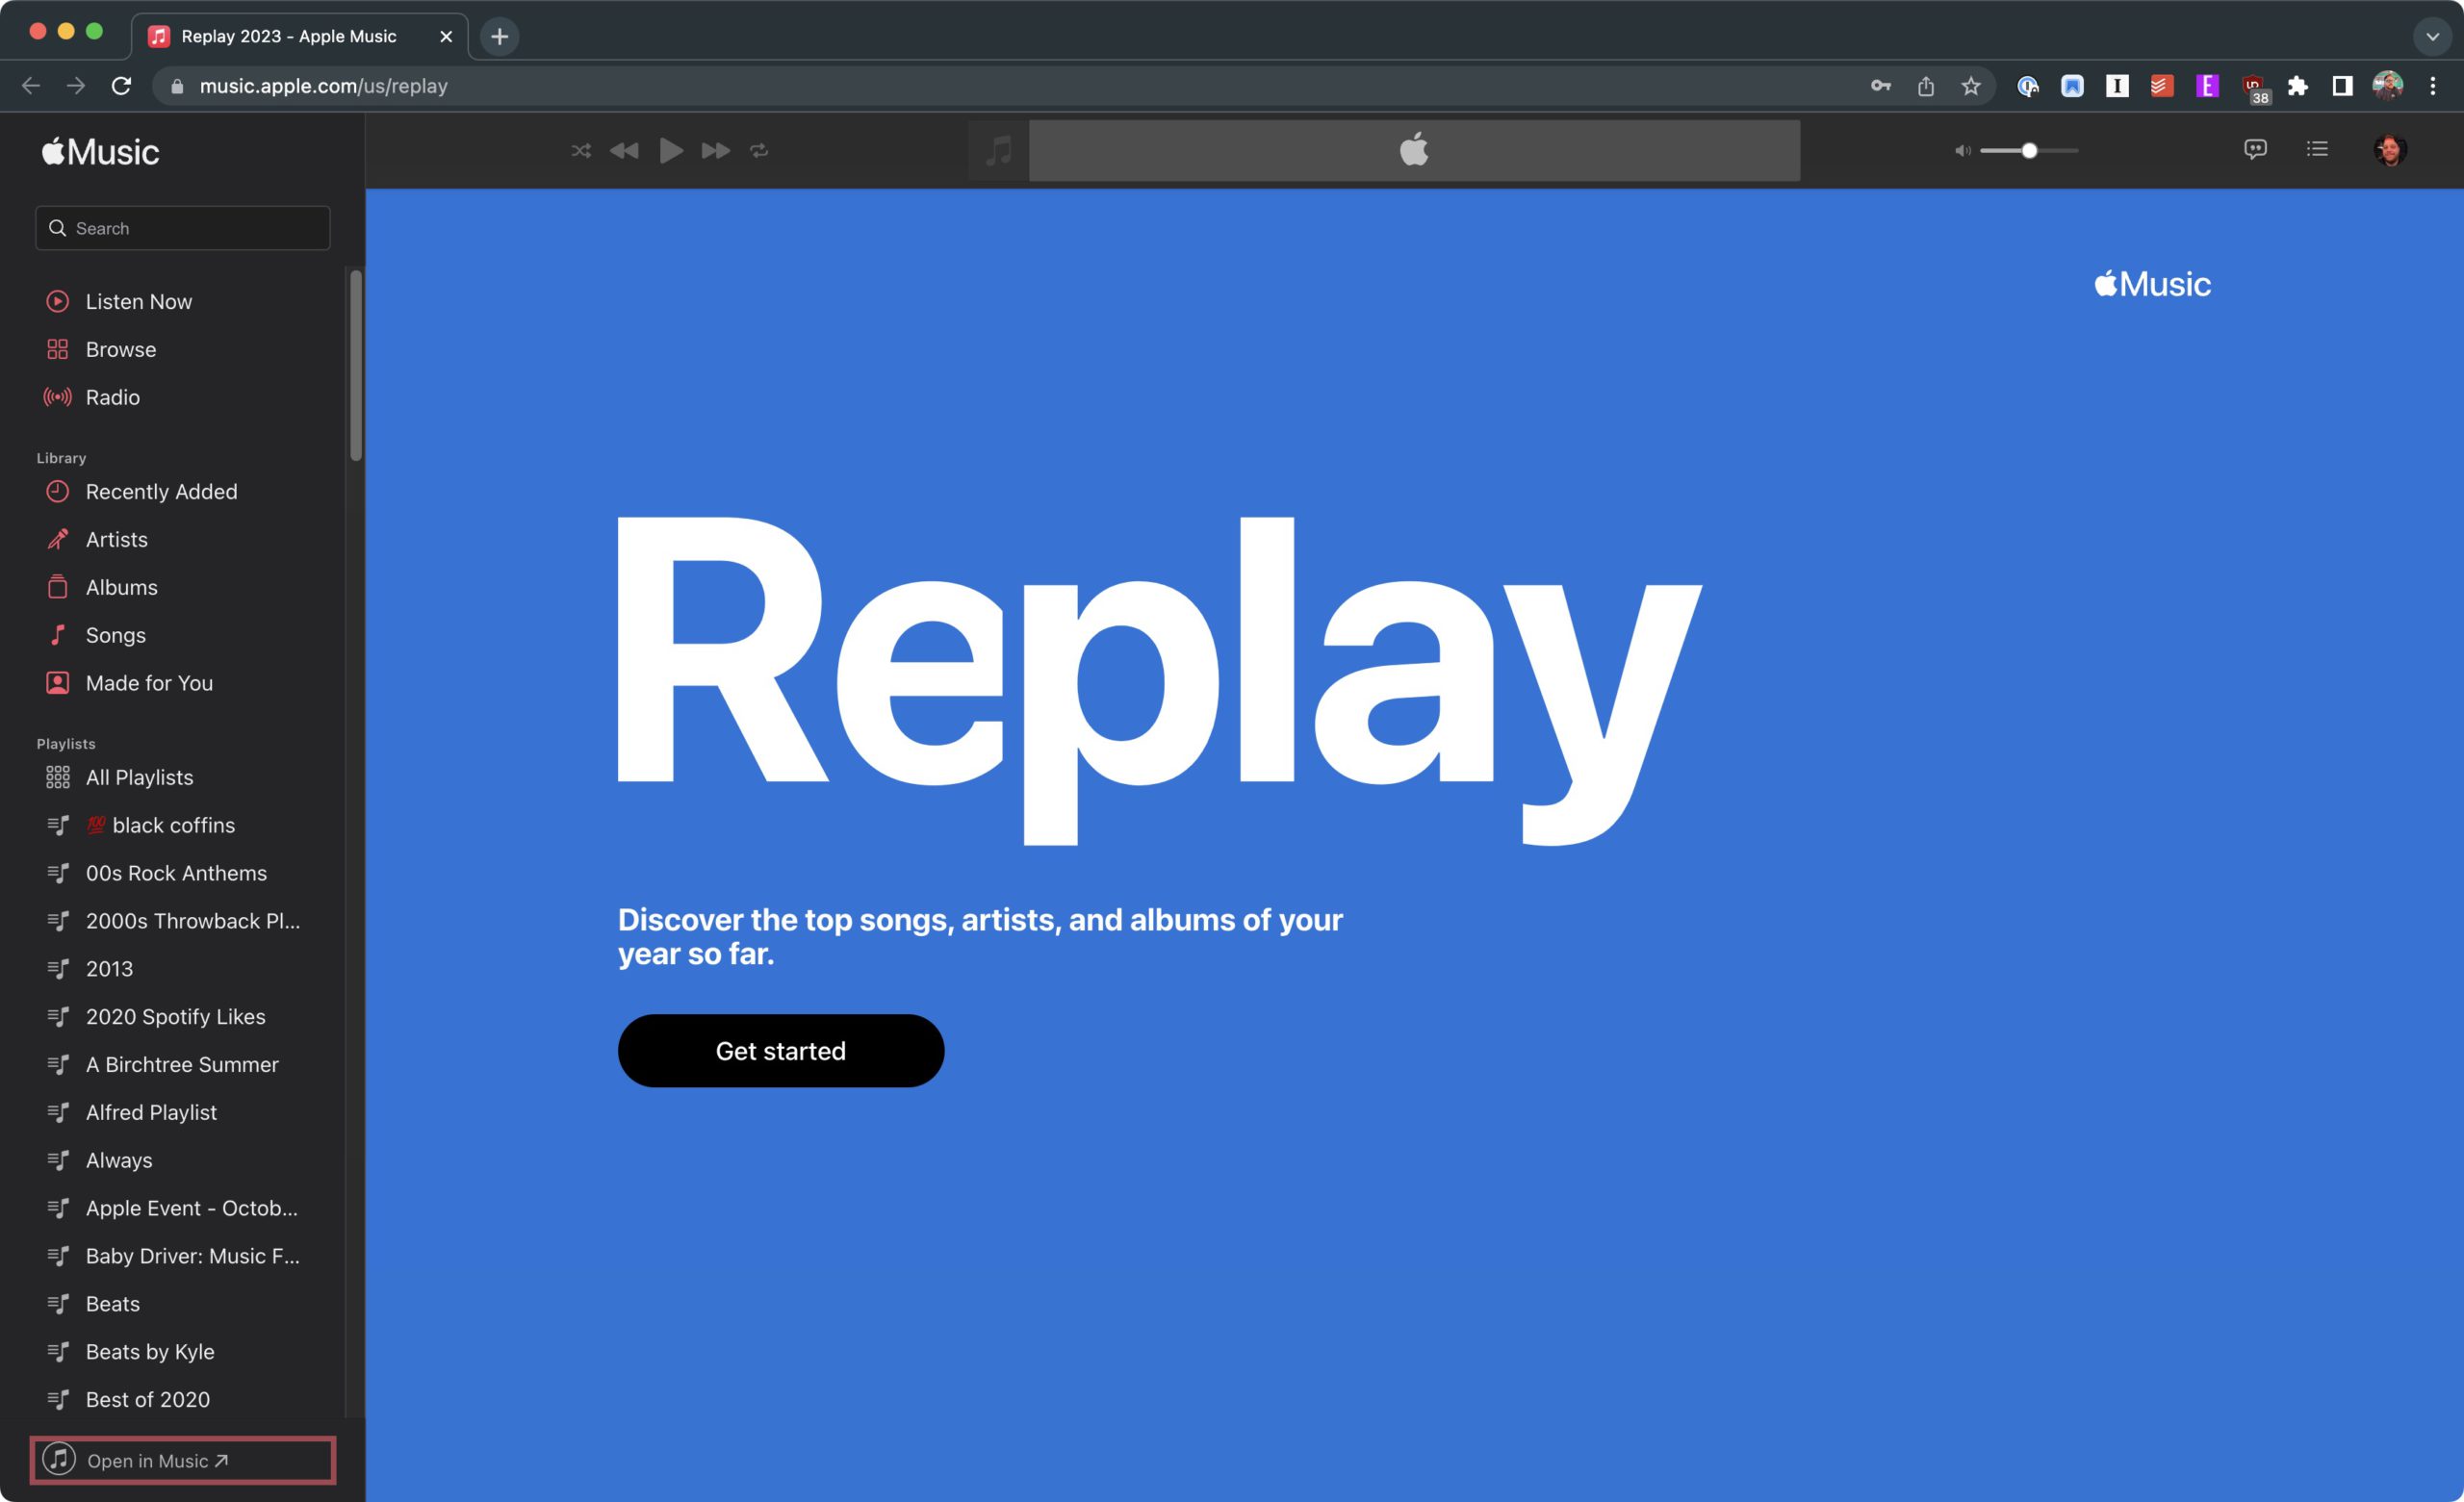Open a new browser tab
Viewport: 2464px width, 1502px height.
500,37
